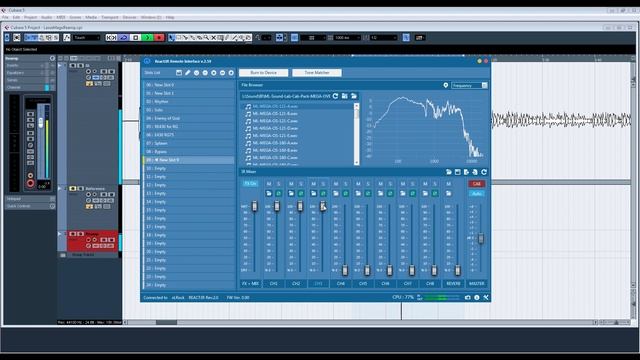Open the Audio menu in Cubase
640x360 pixels.
point(47,18)
